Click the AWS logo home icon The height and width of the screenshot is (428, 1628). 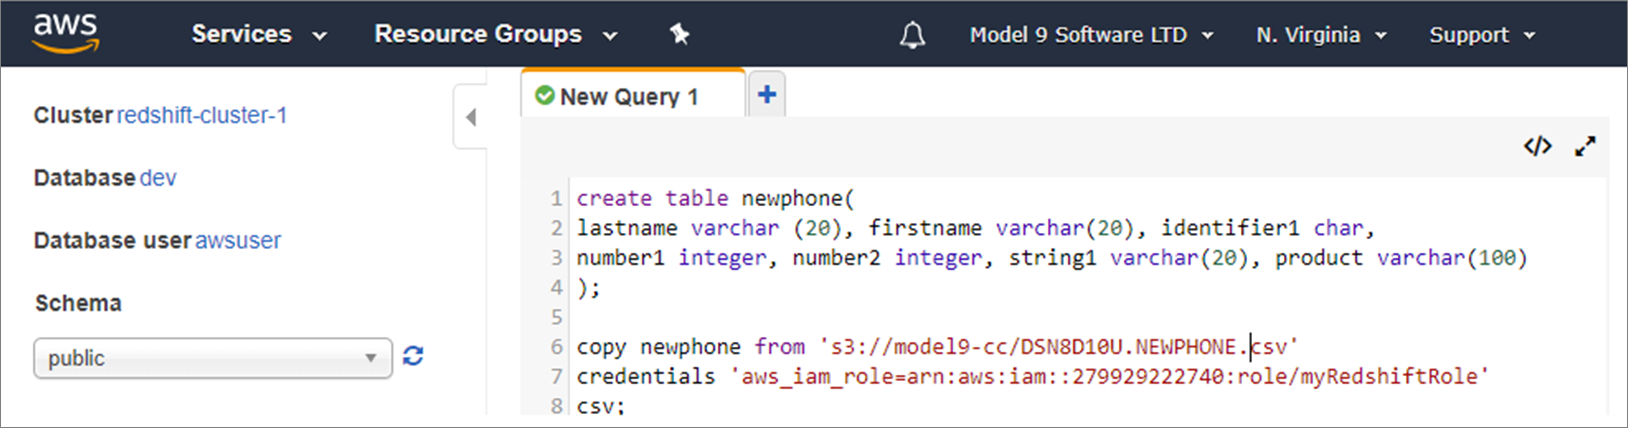pyautogui.click(x=66, y=33)
